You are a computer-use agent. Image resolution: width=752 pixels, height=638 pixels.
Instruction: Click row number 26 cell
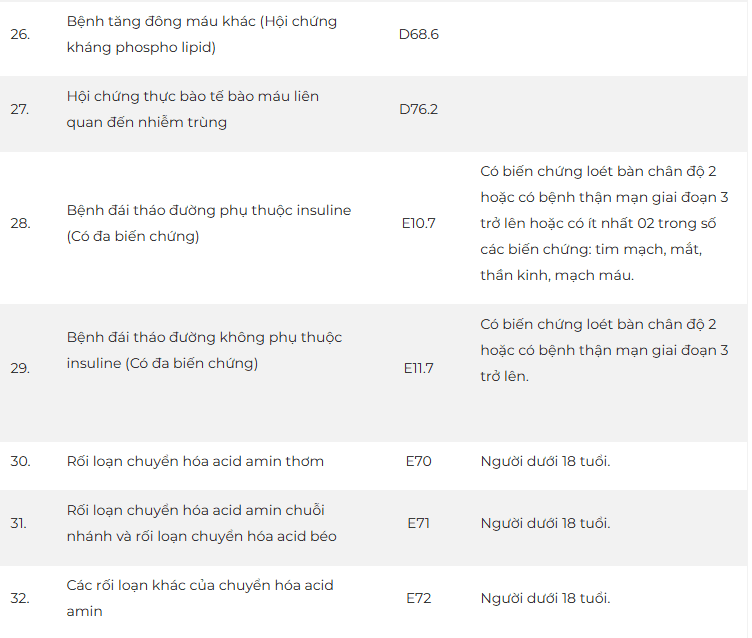click(x=20, y=34)
